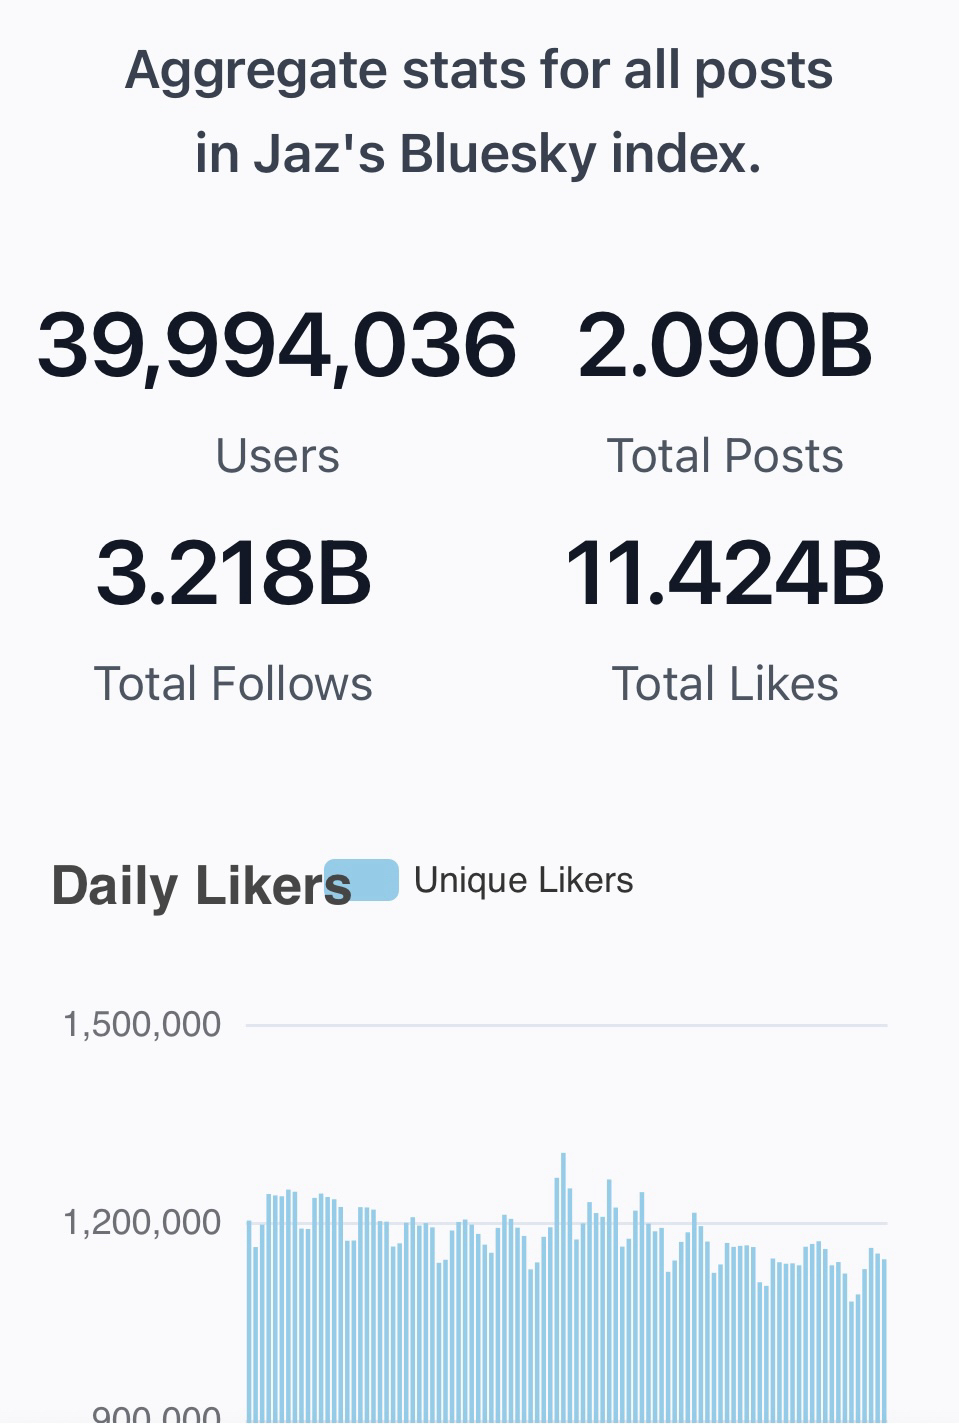Image resolution: width=959 pixels, height=1428 pixels.
Task: Click the first heading line 'Aggregate stats for all posts'
Action: tap(479, 70)
